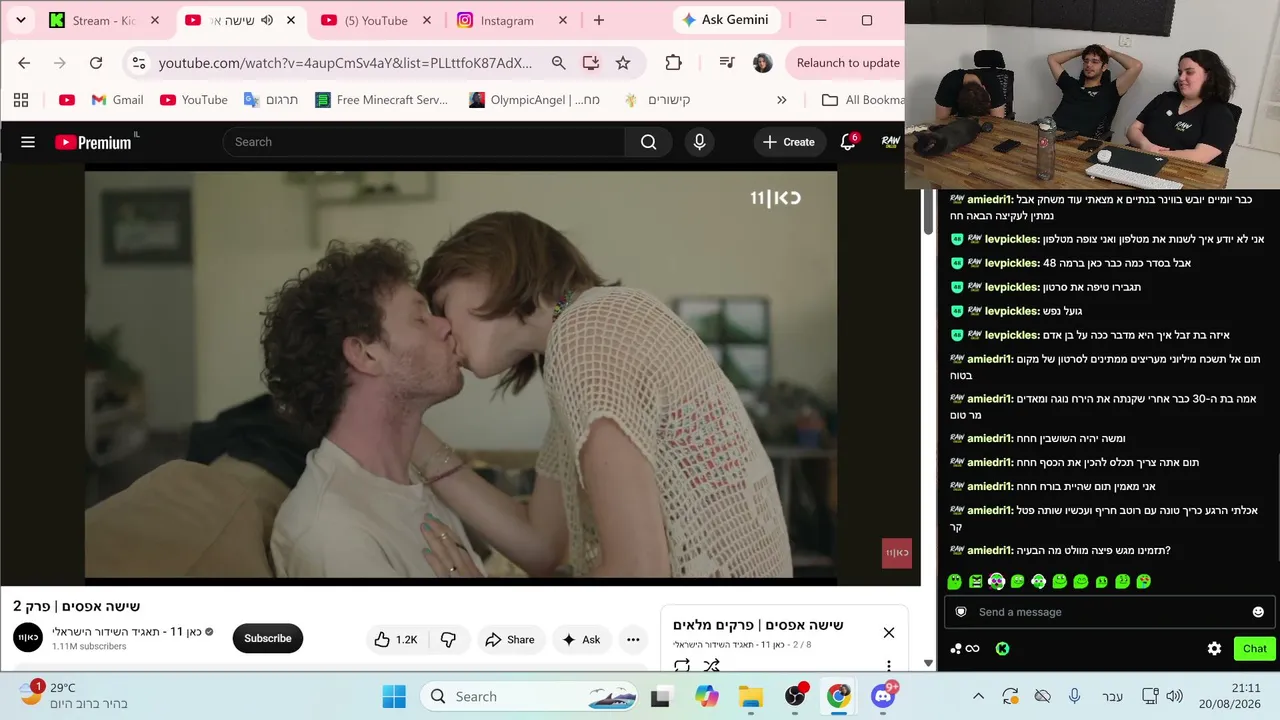This screenshot has width=1280, height=720.
Task: Subscribe to the כאן 11 channel
Action: point(268,639)
